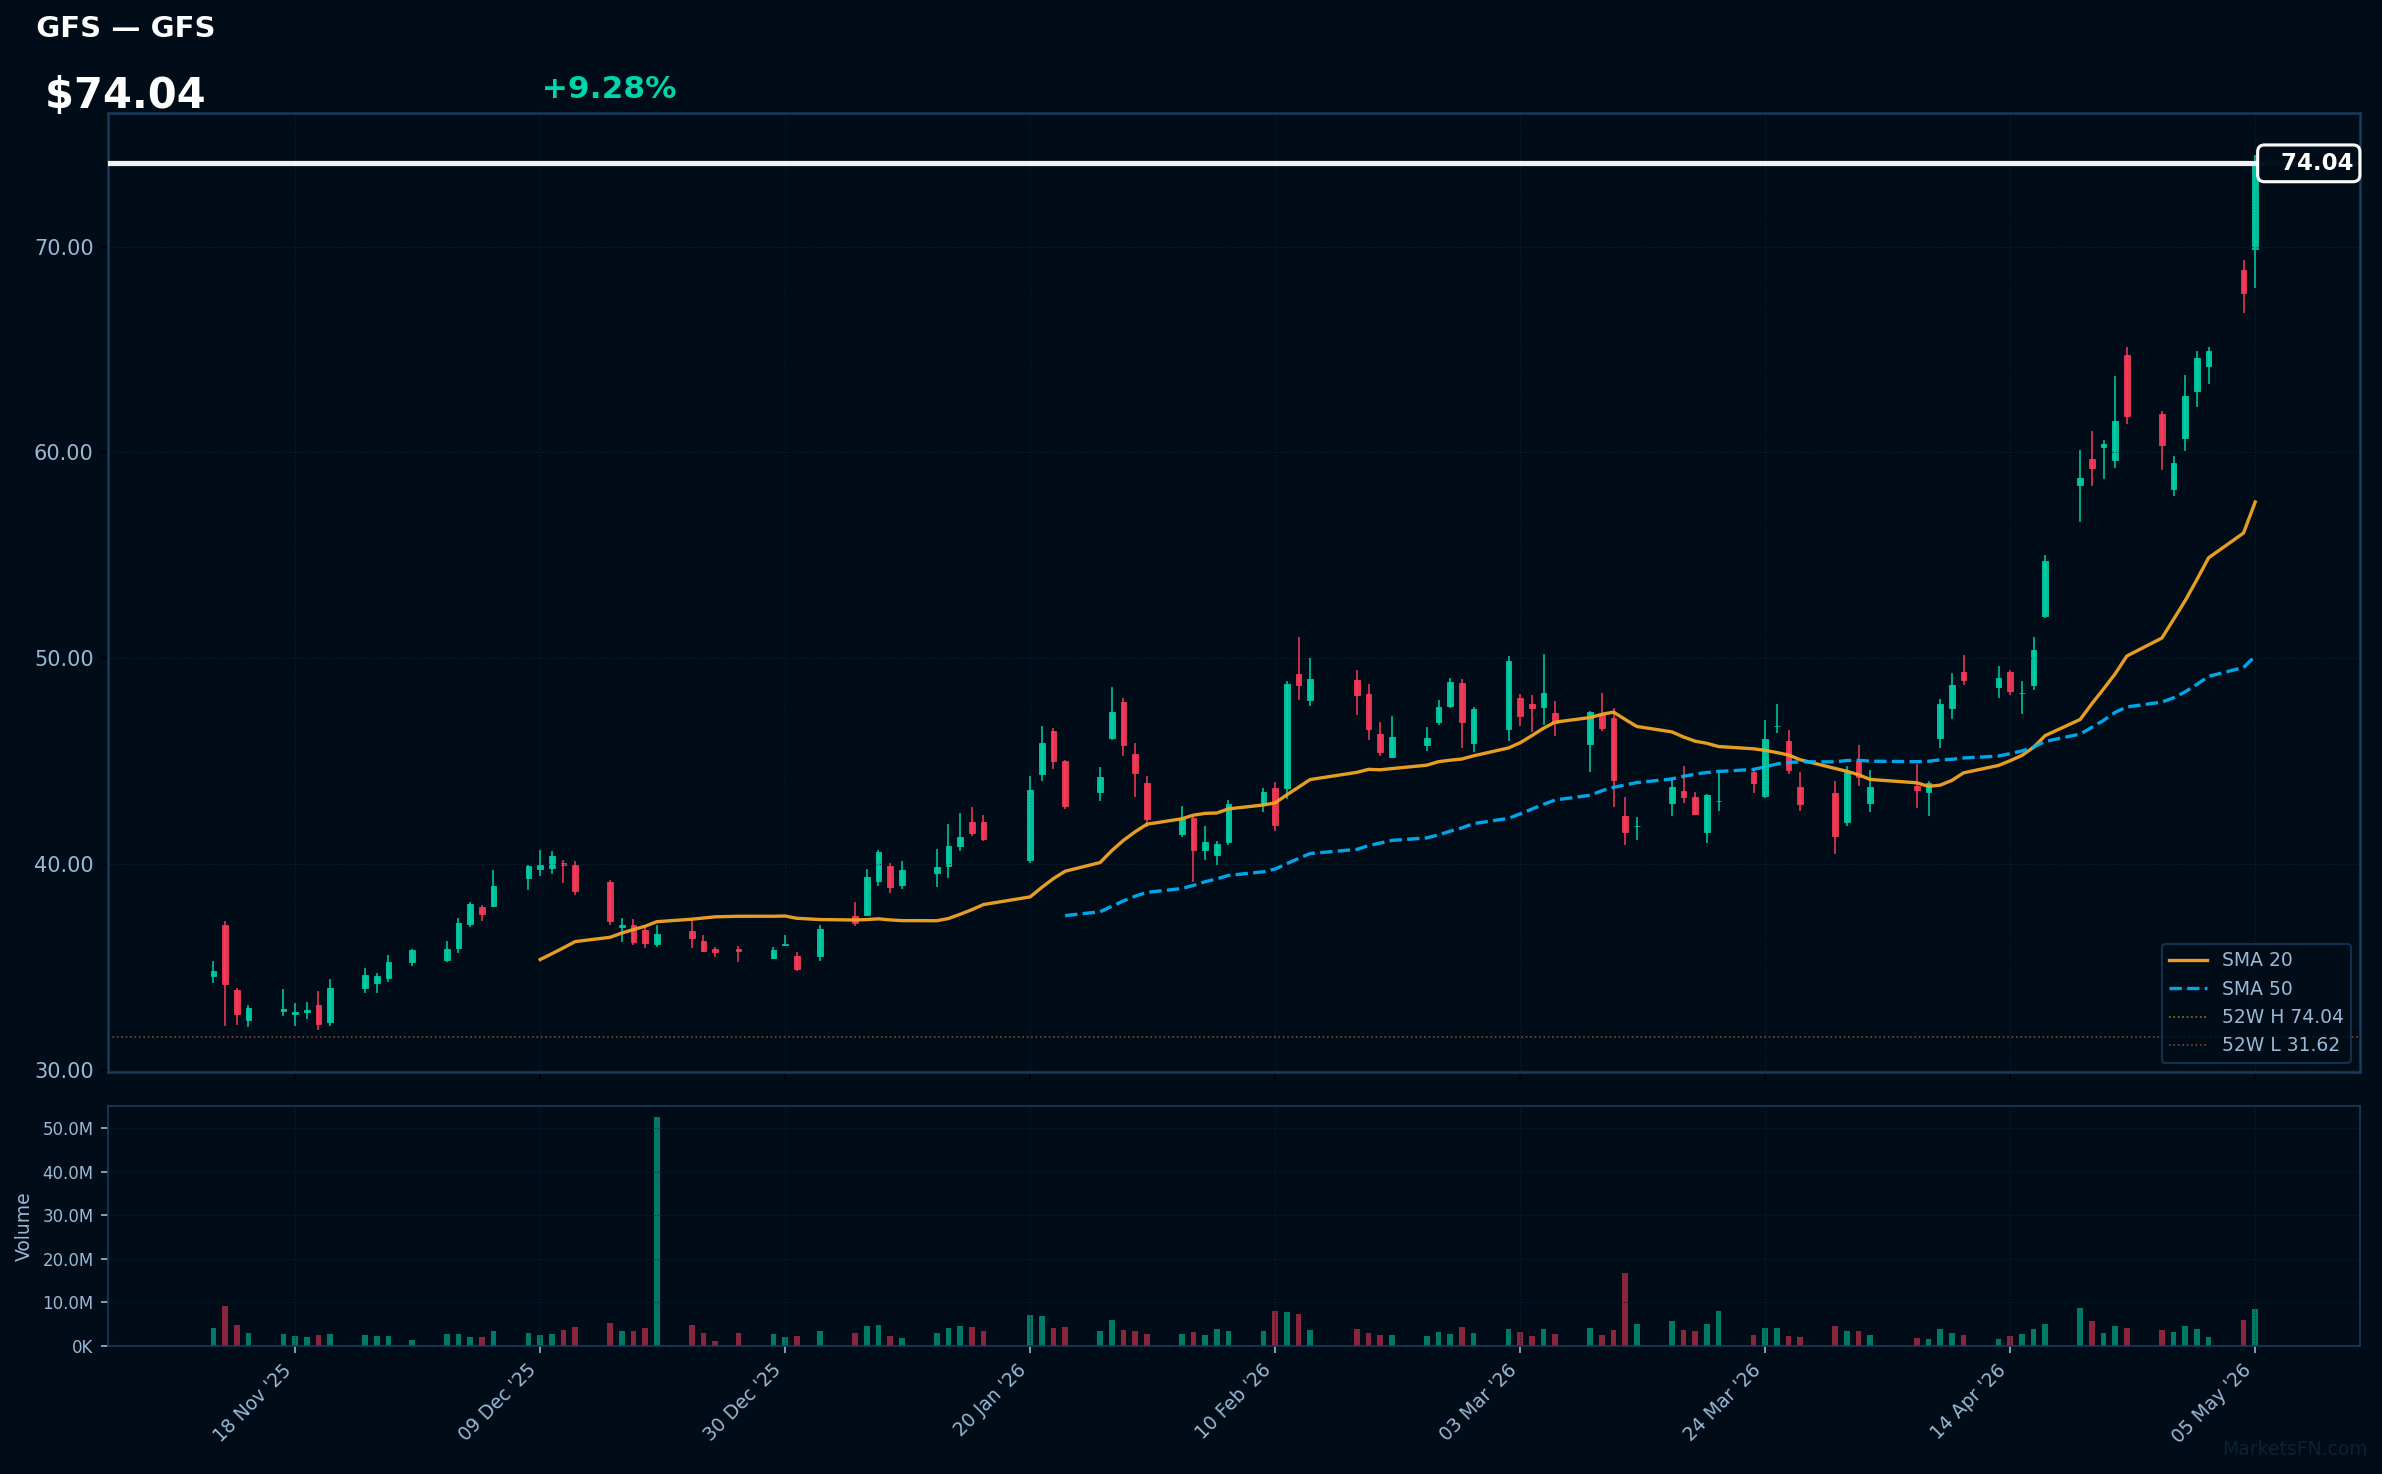Click the 0K volume axis label
The height and width of the screenshot is (1474, 2382).
tap(82, 1347)
